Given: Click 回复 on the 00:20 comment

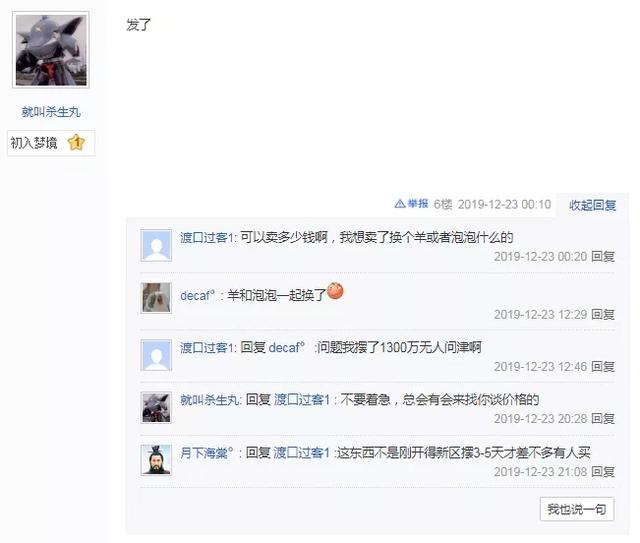Looking at the screenshot, I should (603, 256).
